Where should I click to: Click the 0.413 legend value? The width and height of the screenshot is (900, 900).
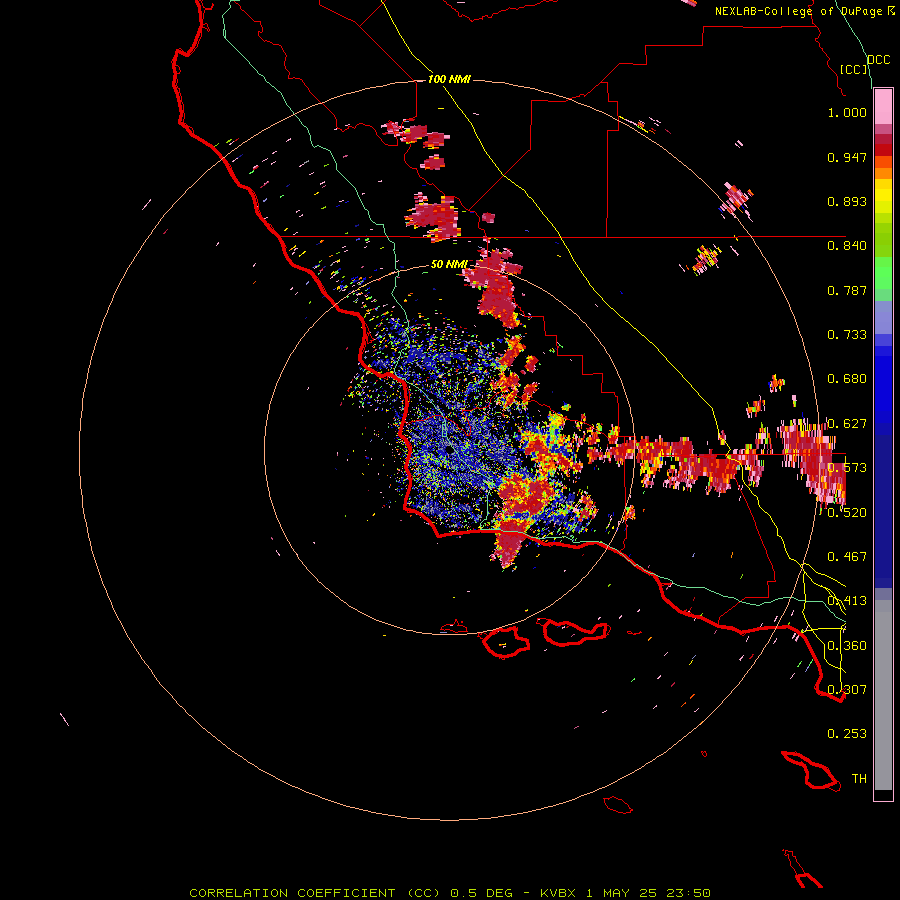tap(847, 601)
